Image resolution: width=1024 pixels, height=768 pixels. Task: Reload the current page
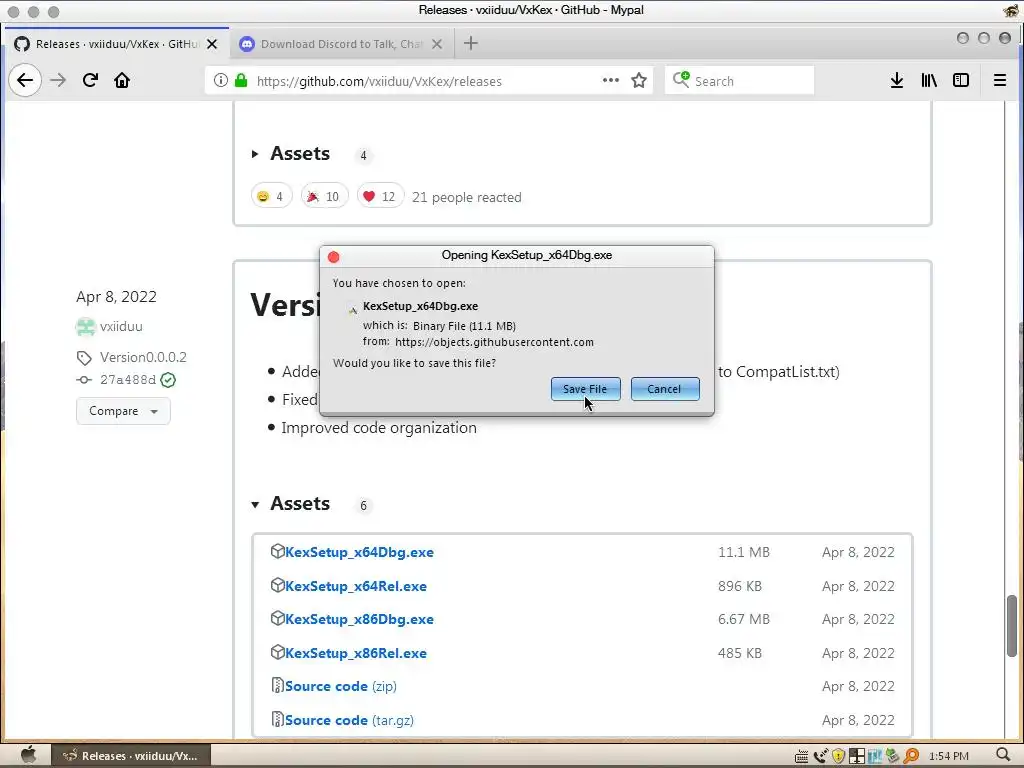90,80
